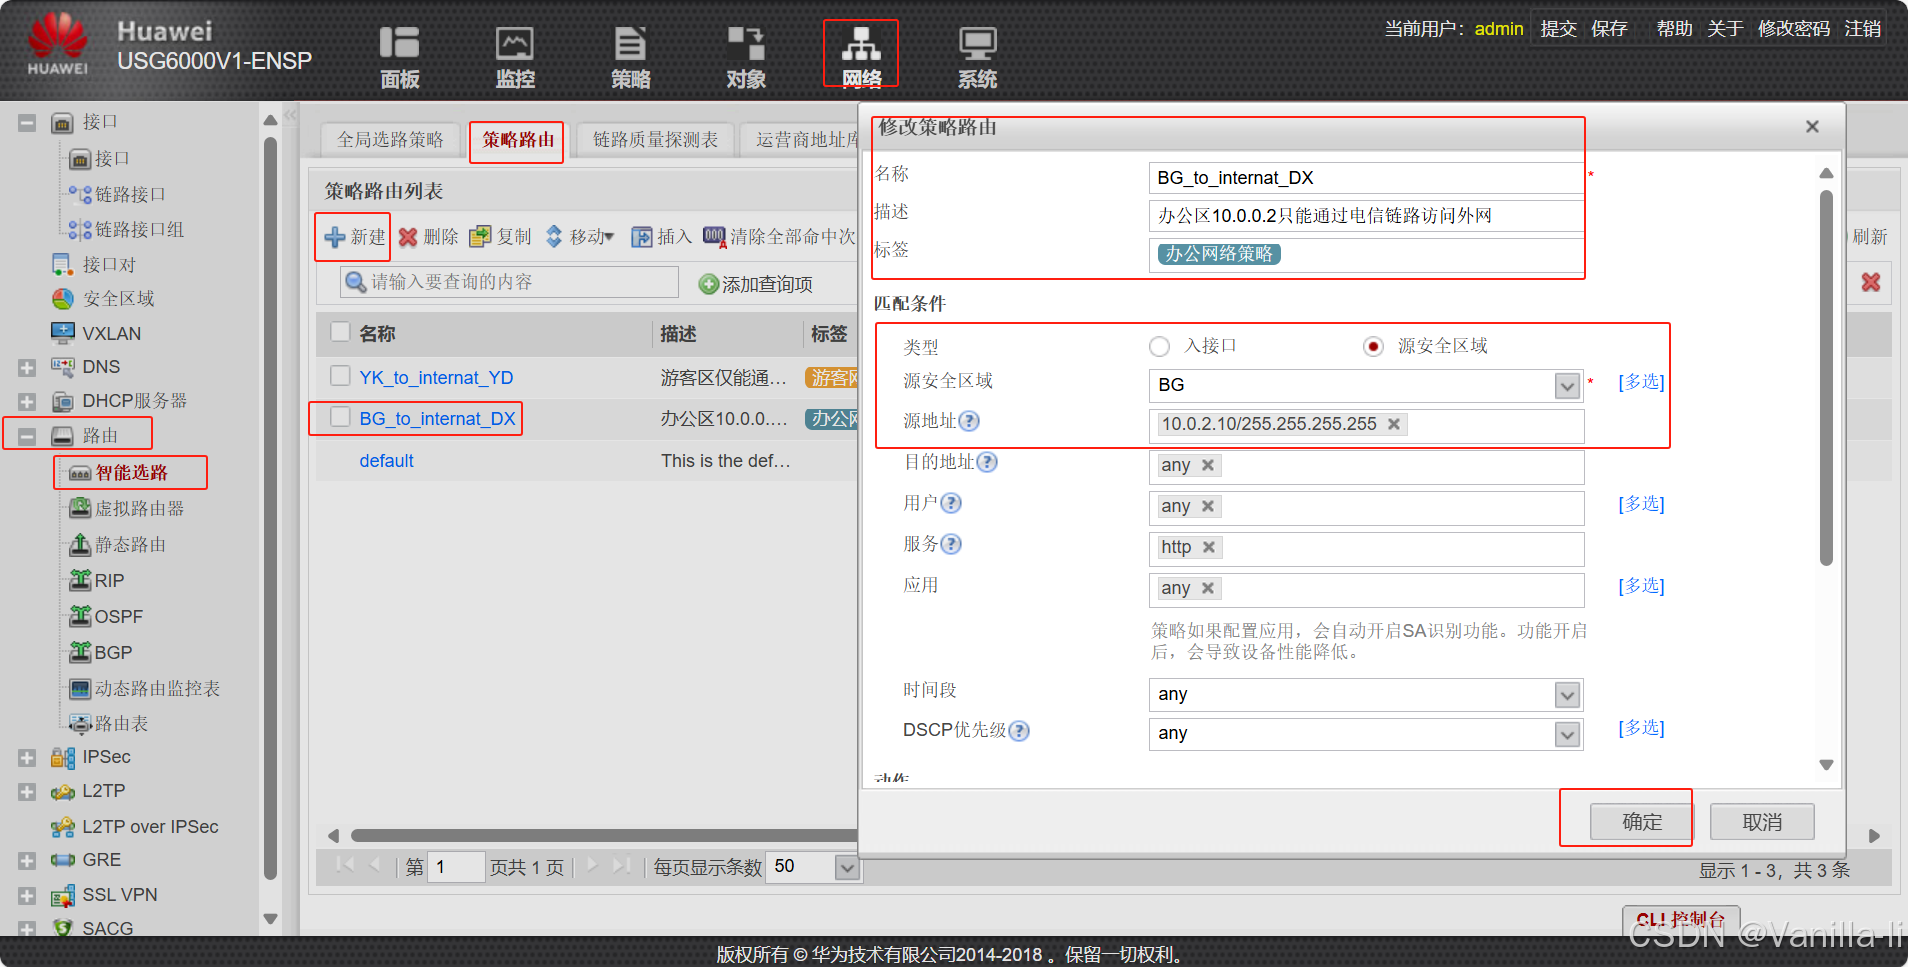This screenshot has height=967, width=1908.
Task: Click the 插入 insert icon
Action: [642, 237]
